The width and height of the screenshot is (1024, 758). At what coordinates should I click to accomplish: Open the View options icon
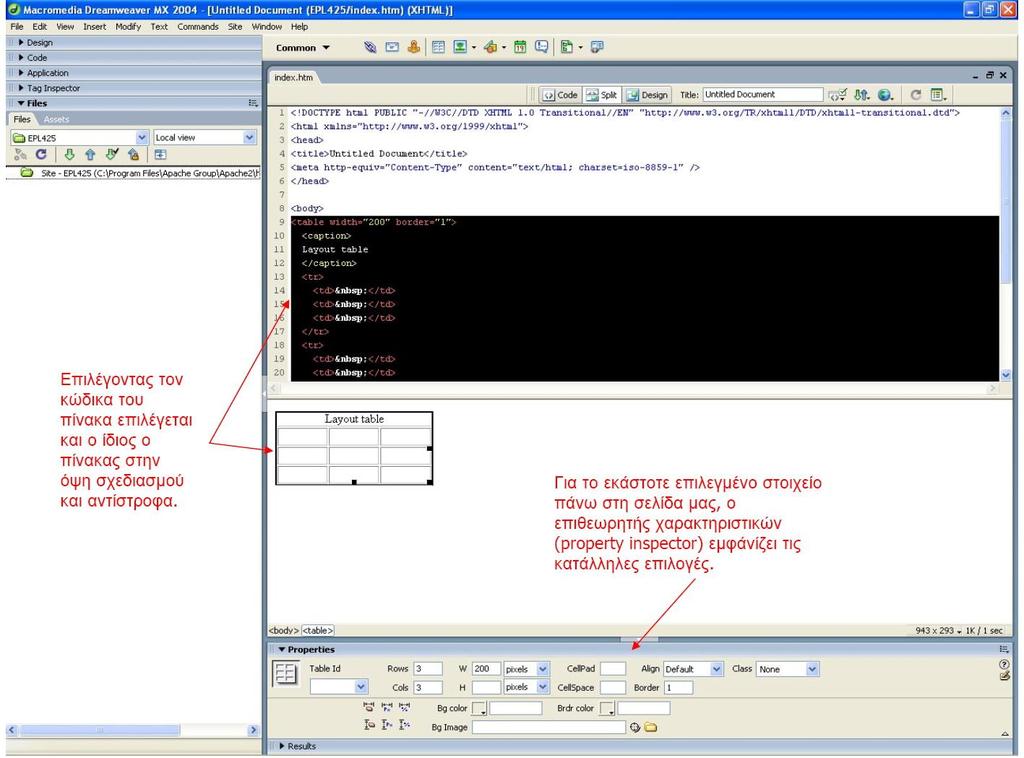(938, 95)
